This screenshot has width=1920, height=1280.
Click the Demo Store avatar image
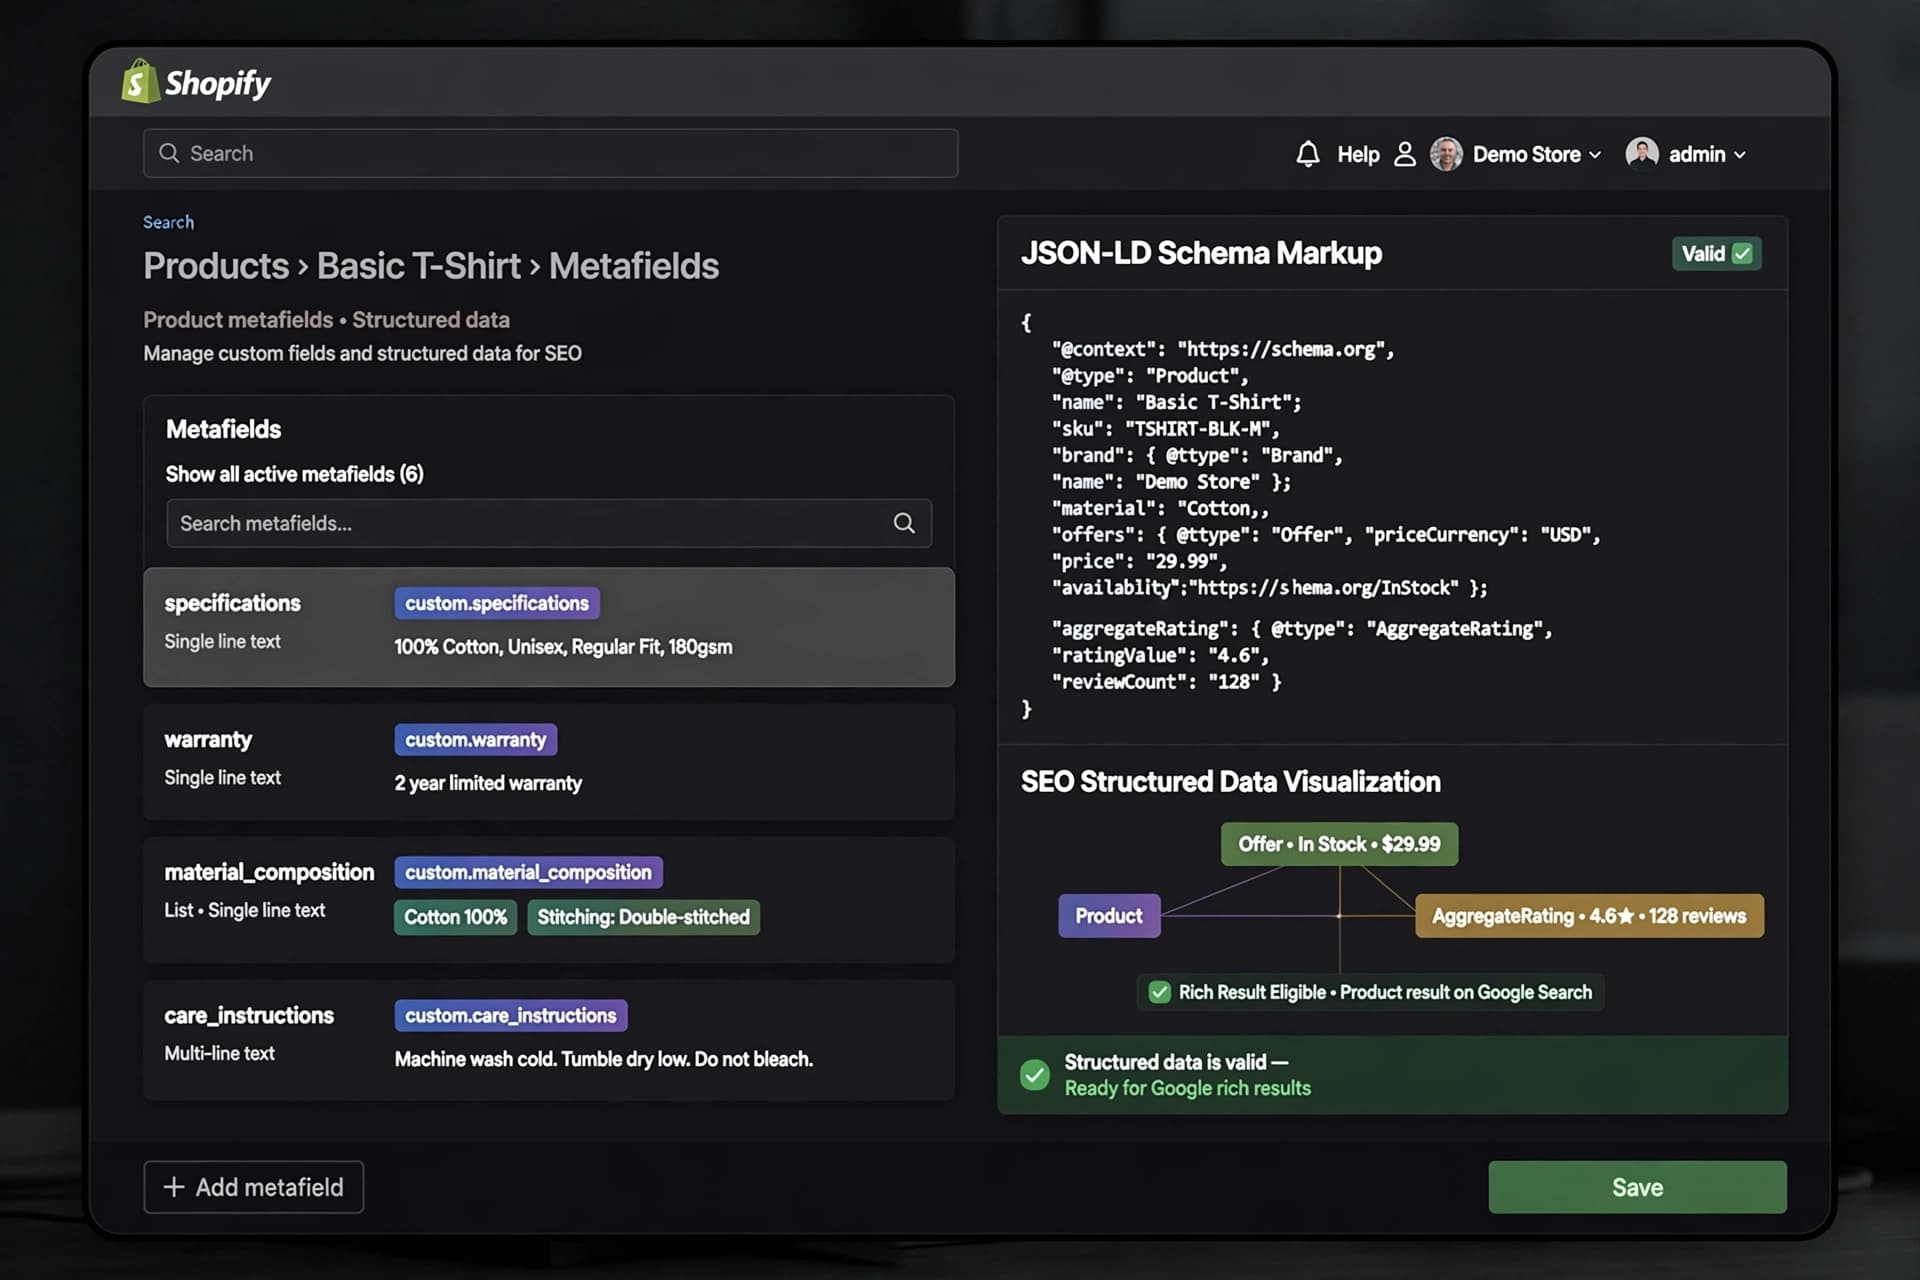tap(1446, 154)
